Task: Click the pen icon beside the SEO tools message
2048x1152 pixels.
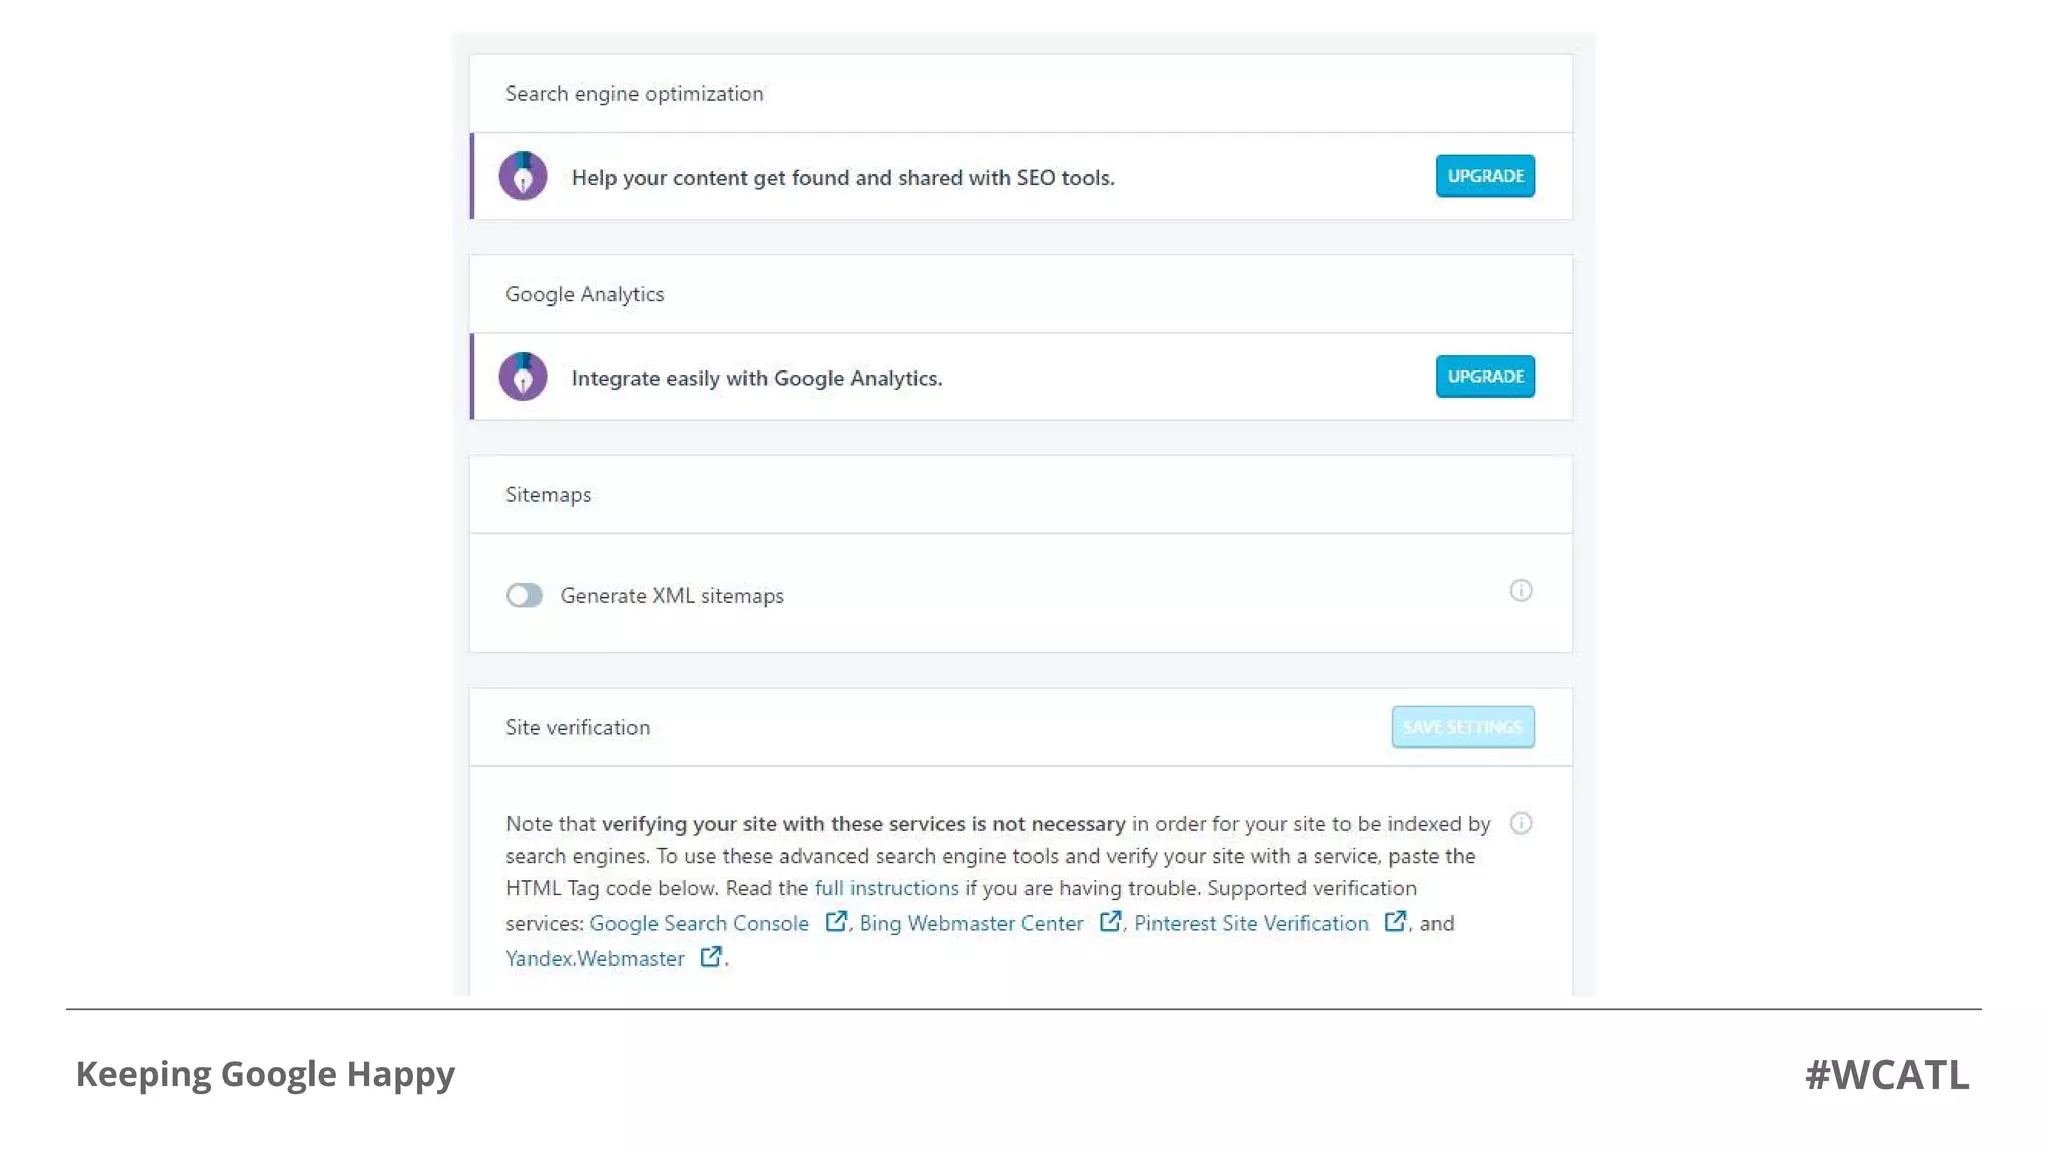Action: (523, 176)
